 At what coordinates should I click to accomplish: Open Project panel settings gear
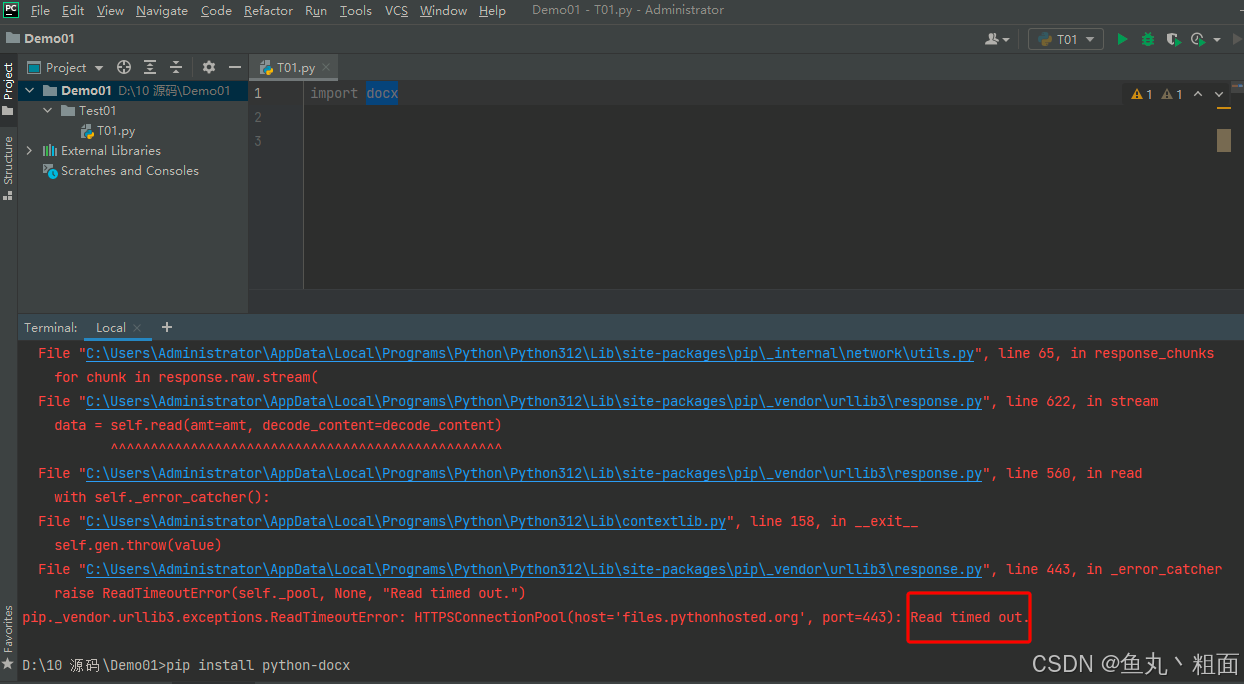point(209,67)
